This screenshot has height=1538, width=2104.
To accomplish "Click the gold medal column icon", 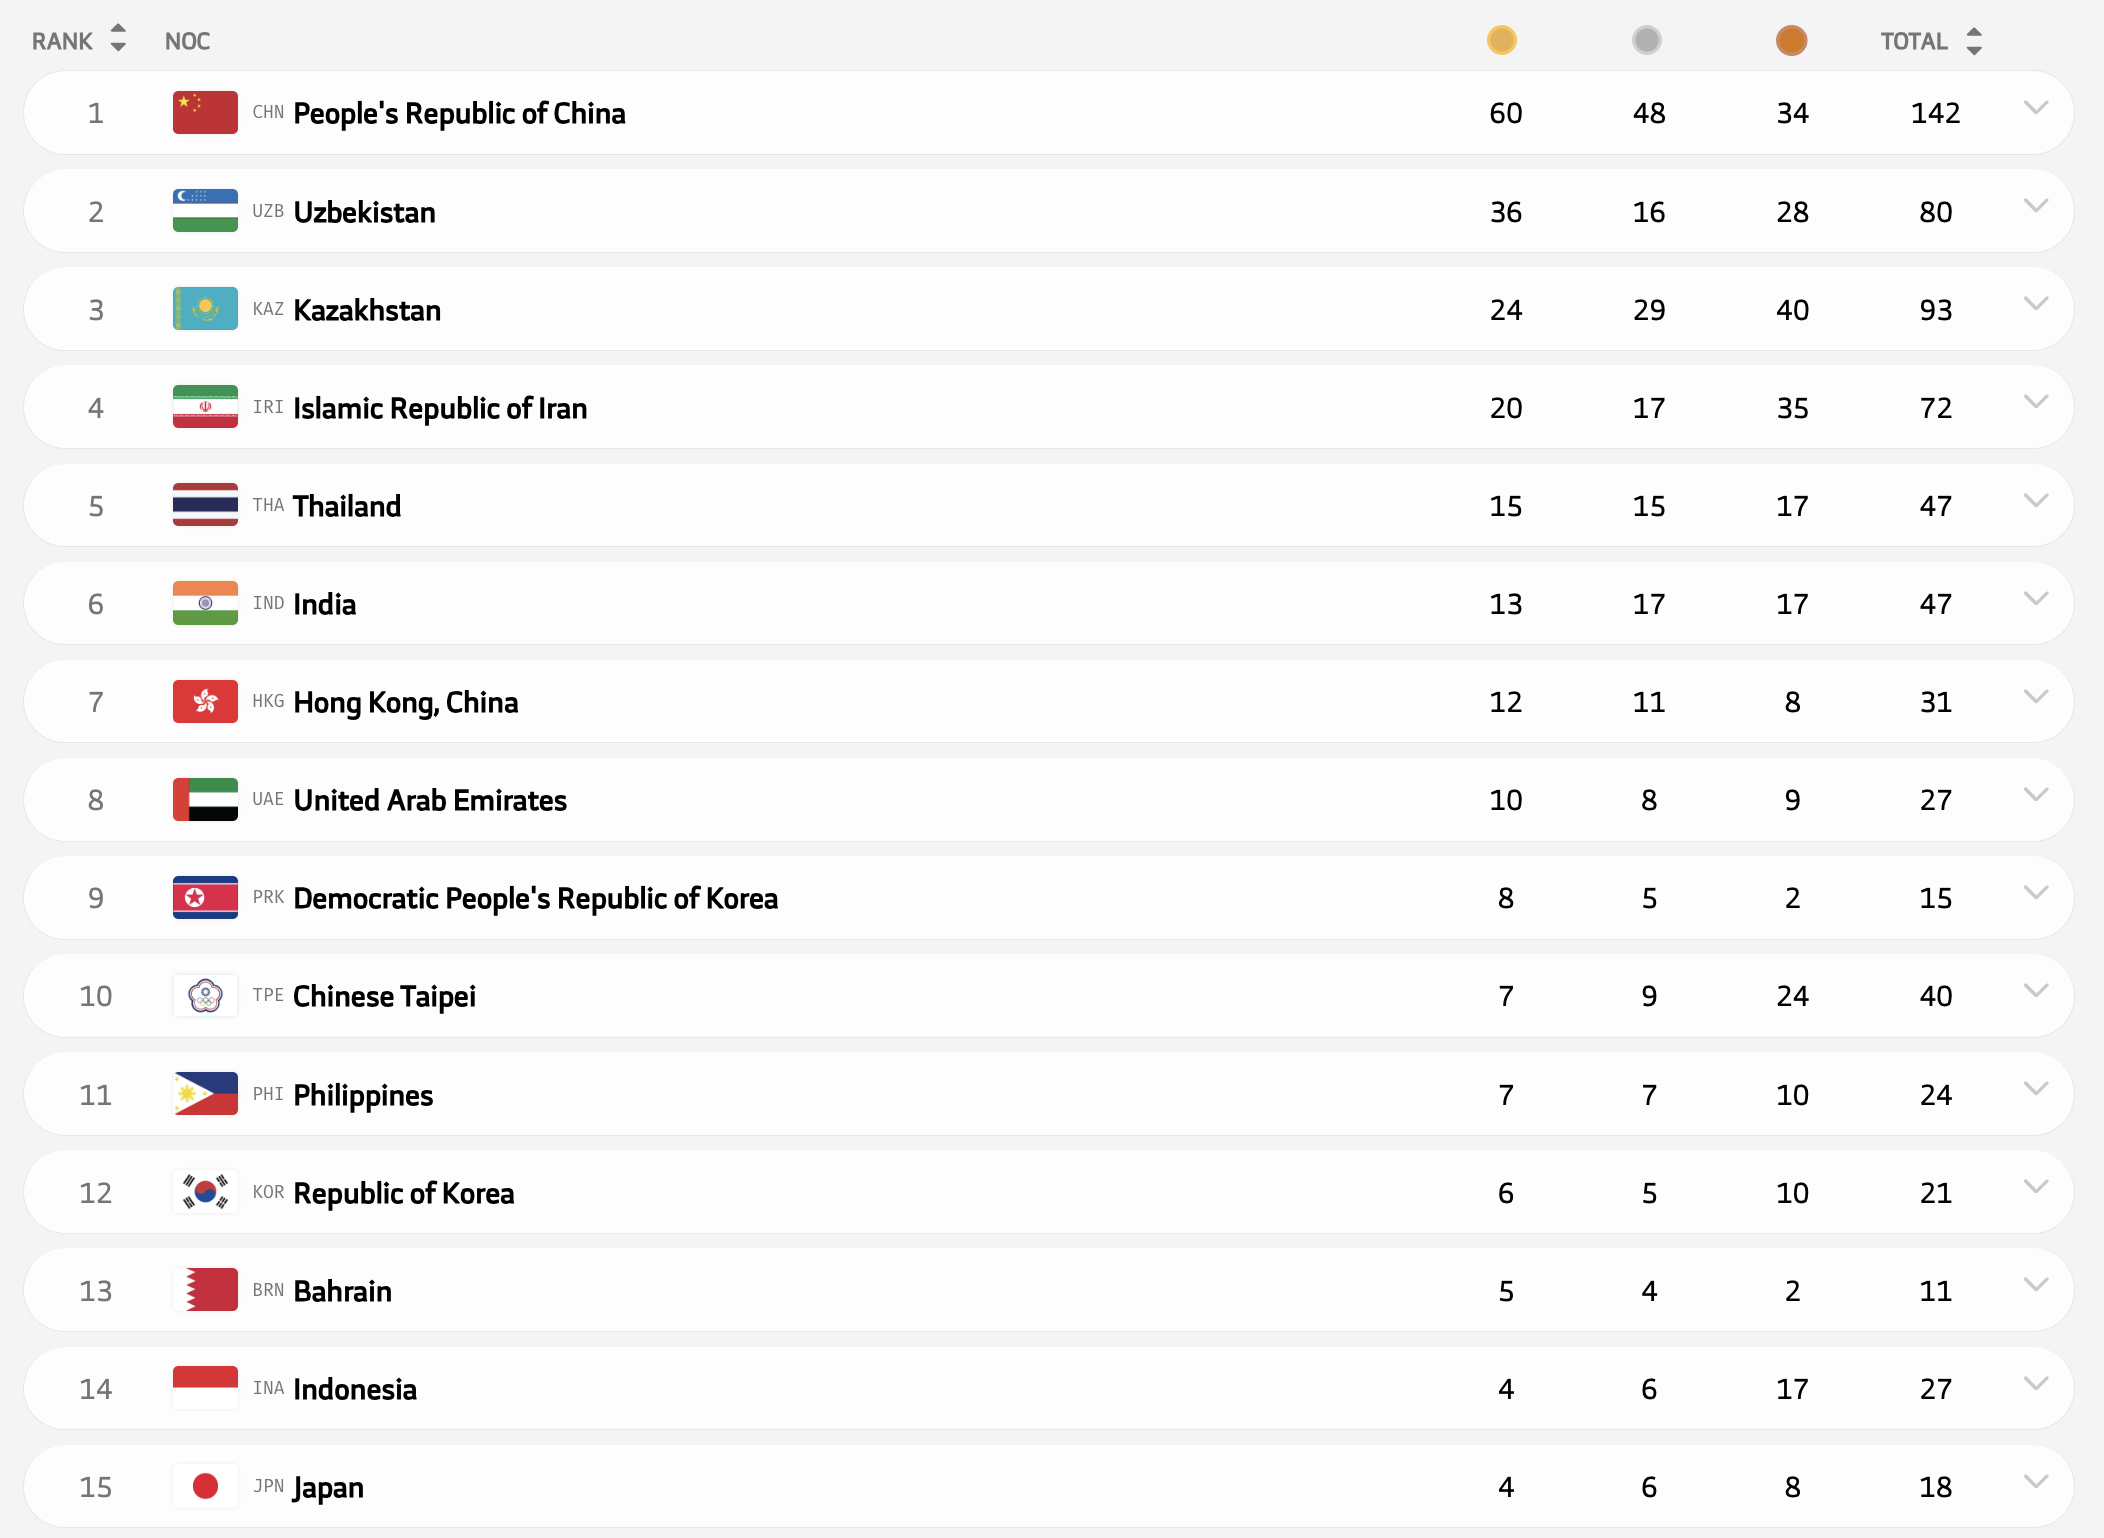I will (1501, 41).
